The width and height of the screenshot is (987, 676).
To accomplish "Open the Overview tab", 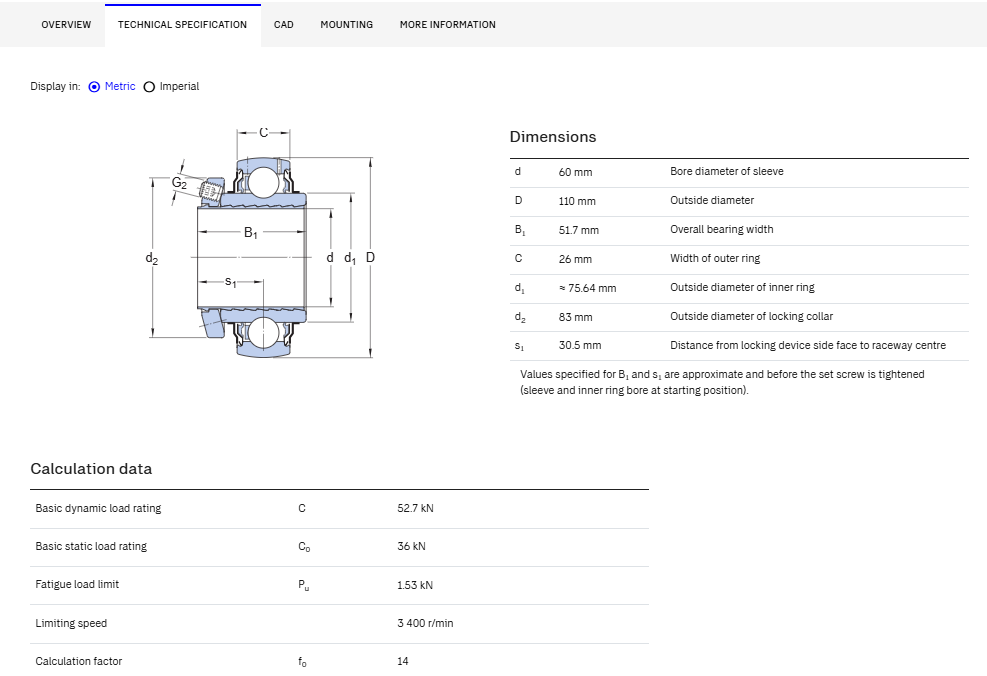I will pos(66,25).
